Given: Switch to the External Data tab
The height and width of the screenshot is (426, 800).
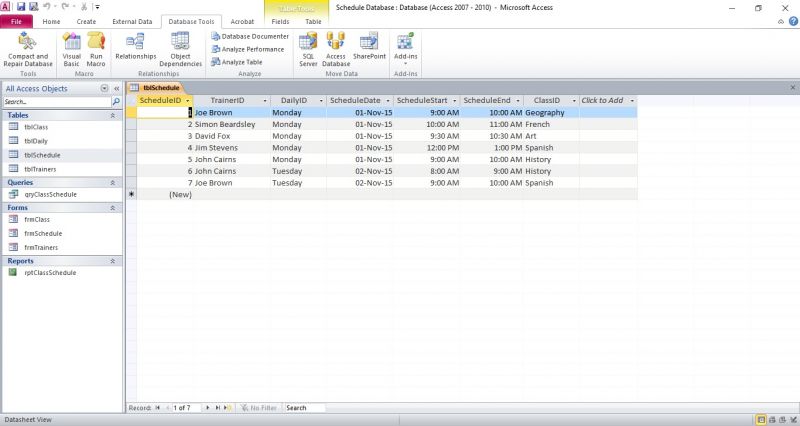Looking at the screenshot, I should (x=132, y=20).
